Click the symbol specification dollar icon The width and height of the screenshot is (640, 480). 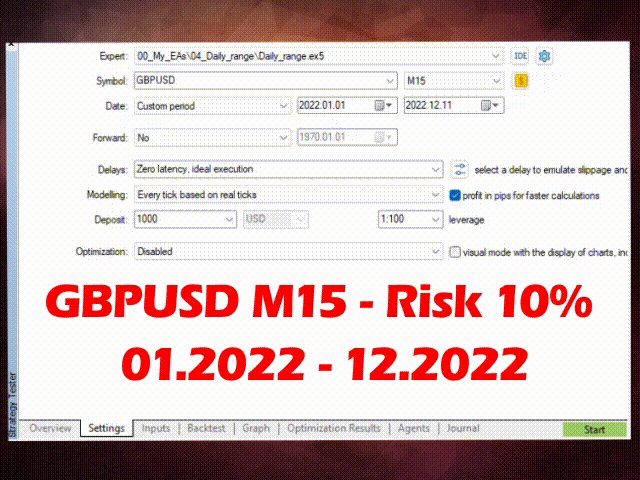point(521,81)
